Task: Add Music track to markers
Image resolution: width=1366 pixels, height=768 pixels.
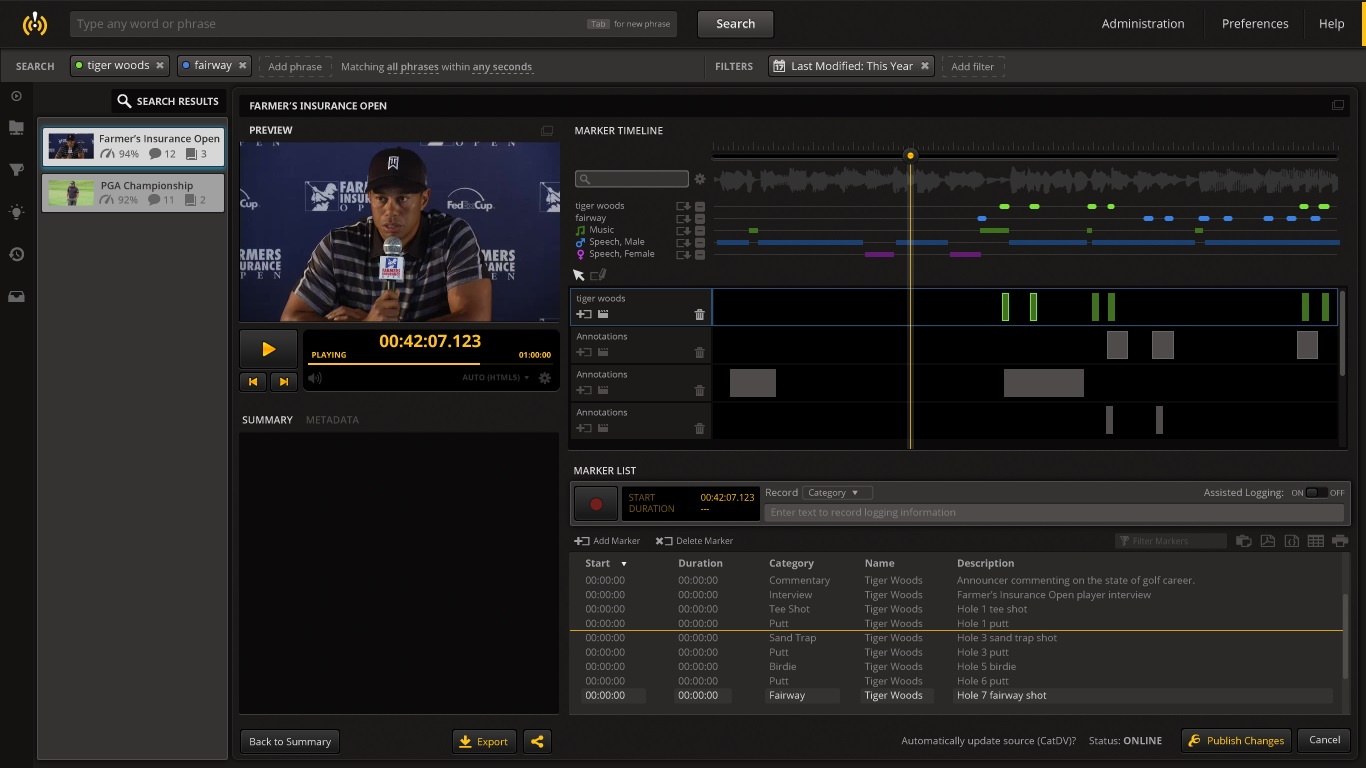Action: [x=684, y=230]
